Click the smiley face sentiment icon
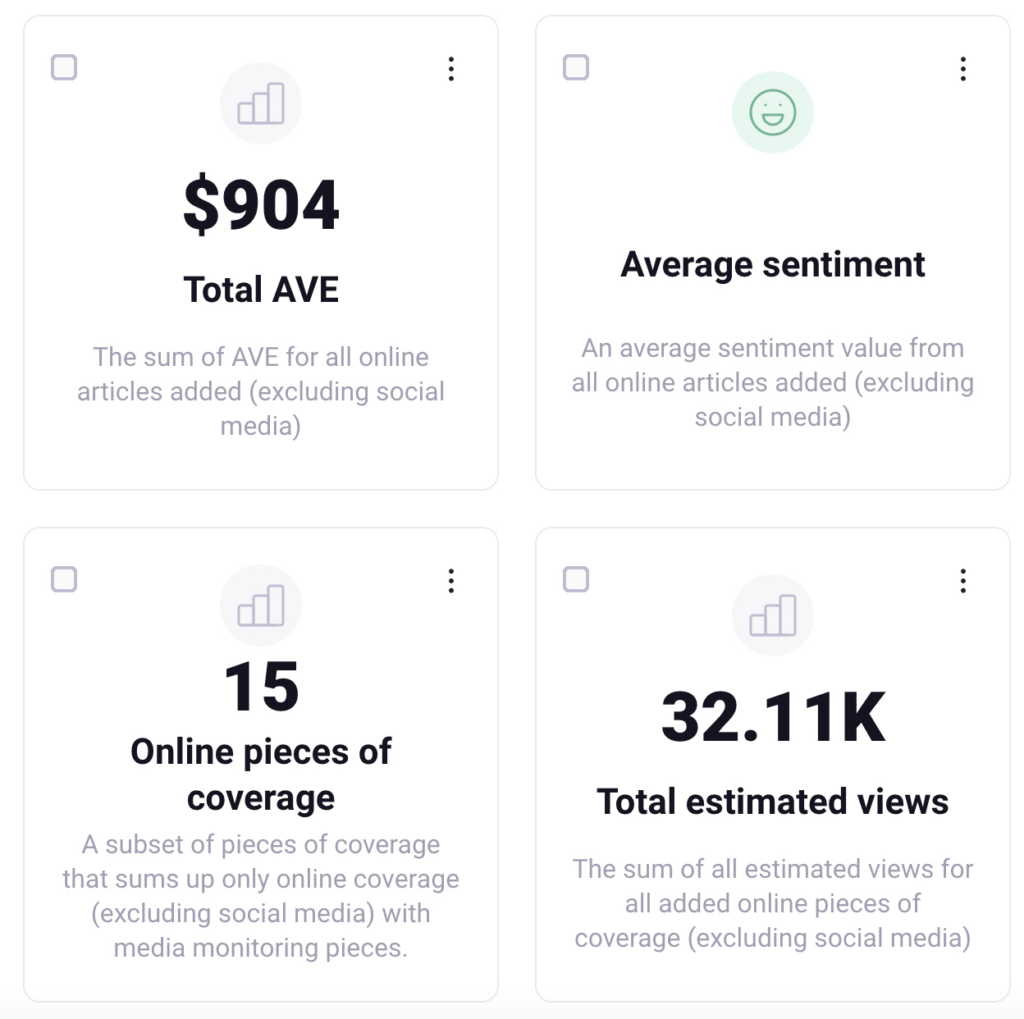 (773, 111)
